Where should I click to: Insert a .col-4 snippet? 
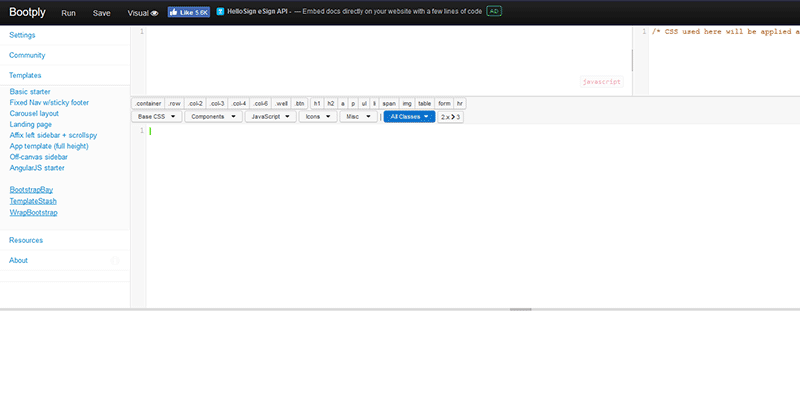coord(239,104)
